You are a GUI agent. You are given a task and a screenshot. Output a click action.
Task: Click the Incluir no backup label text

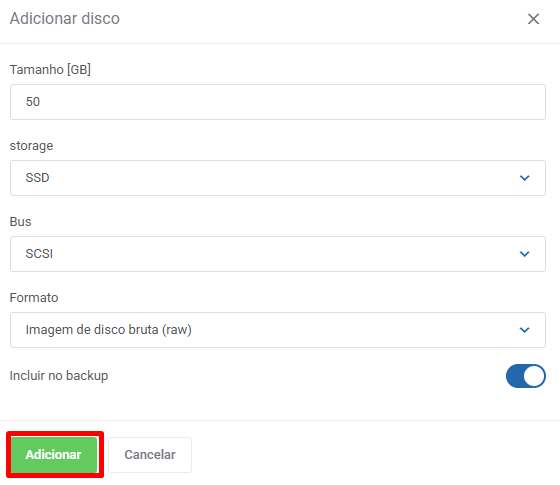pyautogui.click(x=59, y=376)
